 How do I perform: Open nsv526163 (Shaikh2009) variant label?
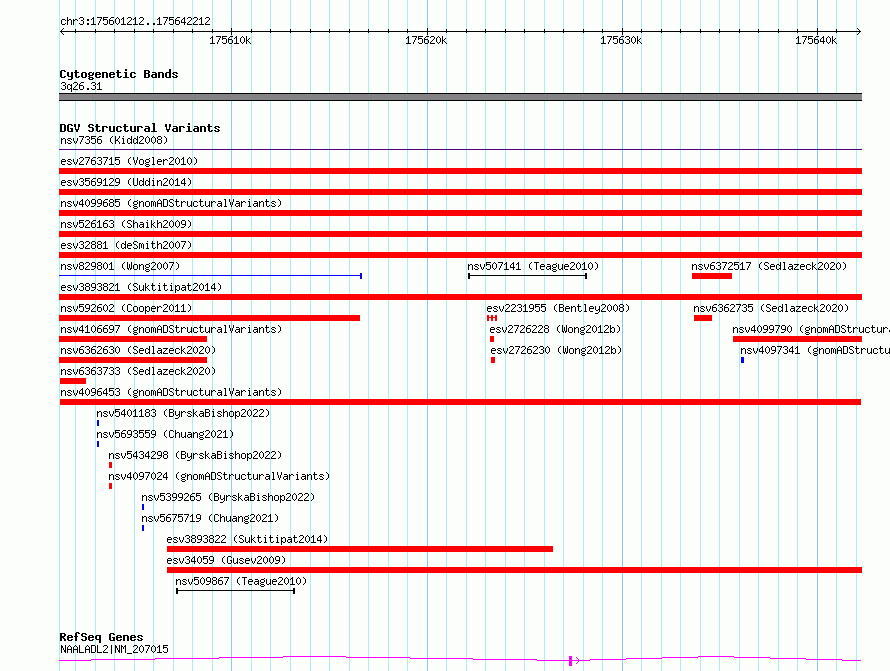tap(126, 224)
